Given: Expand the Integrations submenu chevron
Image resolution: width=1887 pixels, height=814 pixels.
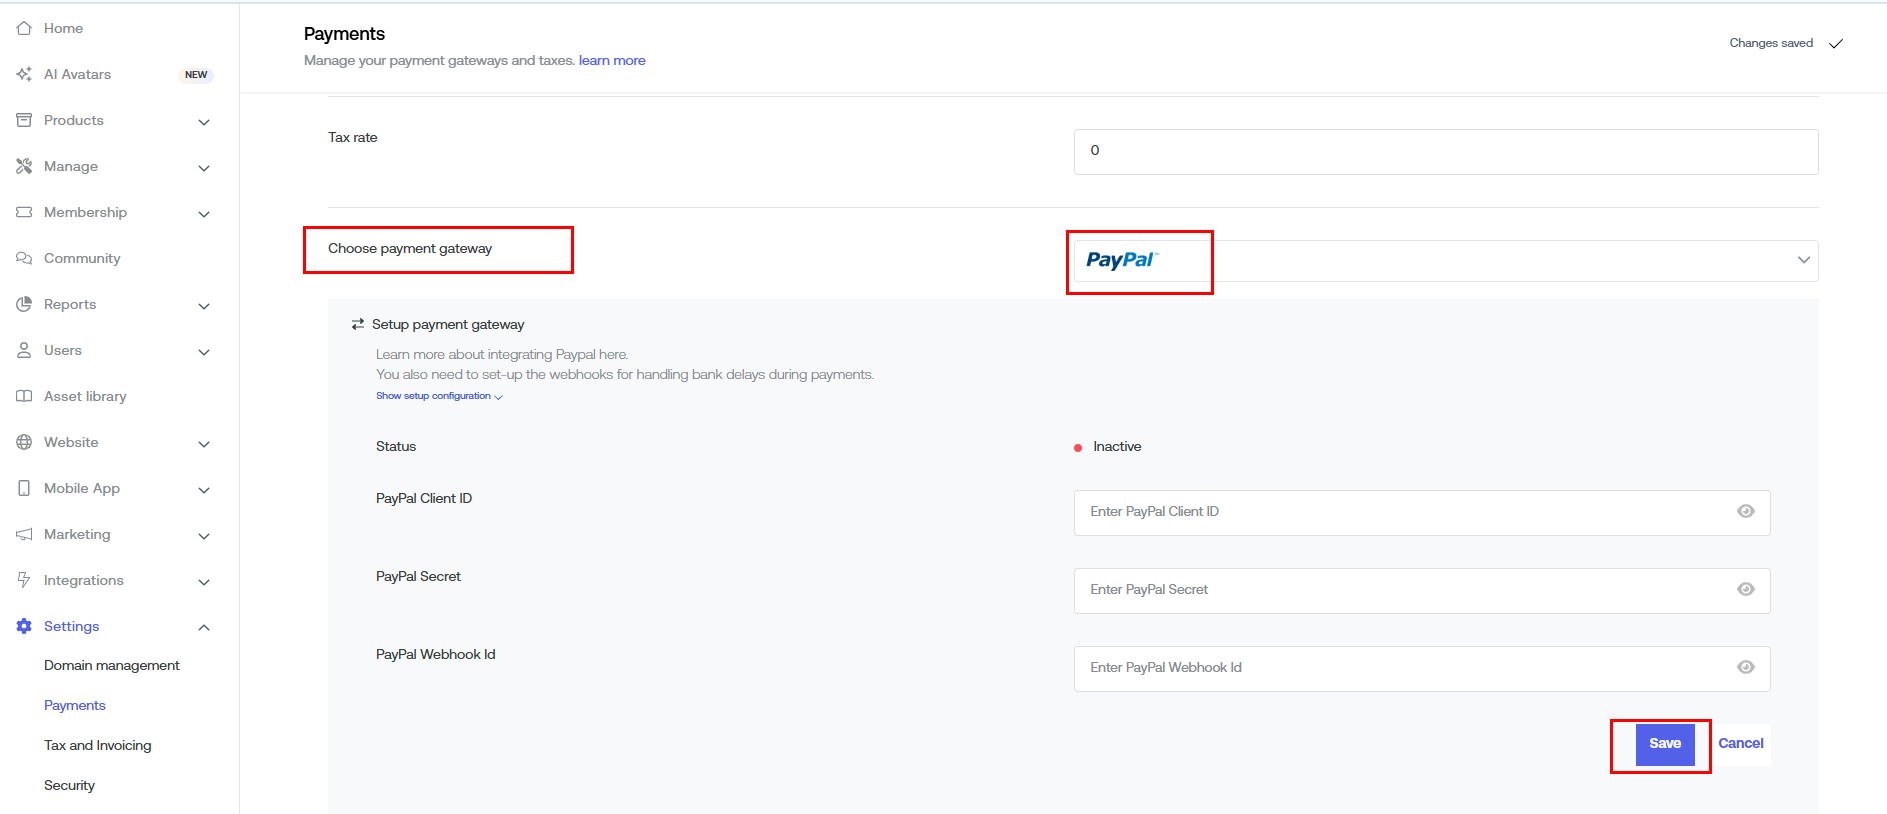Looking at the screenshot, I should (x=204, y=582).
